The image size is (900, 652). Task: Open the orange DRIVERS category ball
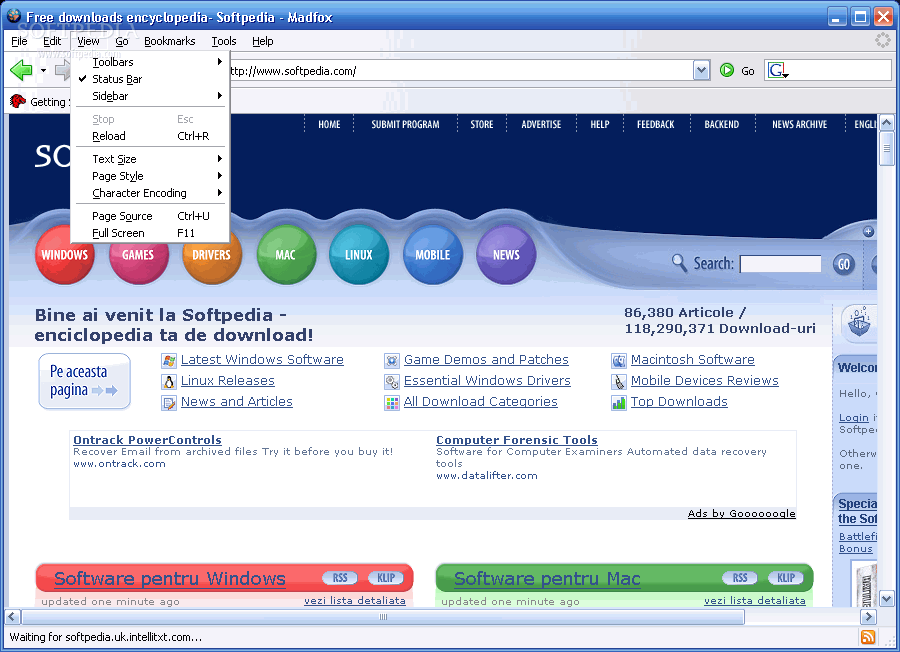click(x=212, y=255)
